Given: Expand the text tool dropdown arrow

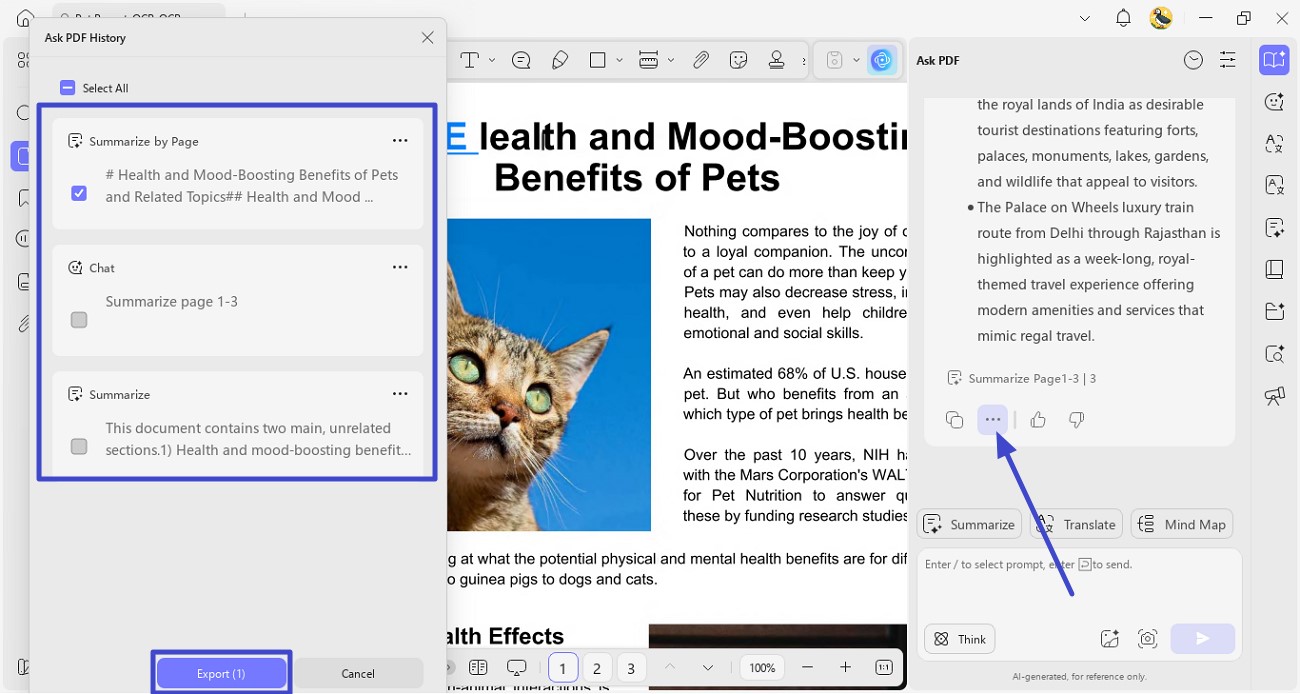Looking at the screenshot, I should 492,60.
